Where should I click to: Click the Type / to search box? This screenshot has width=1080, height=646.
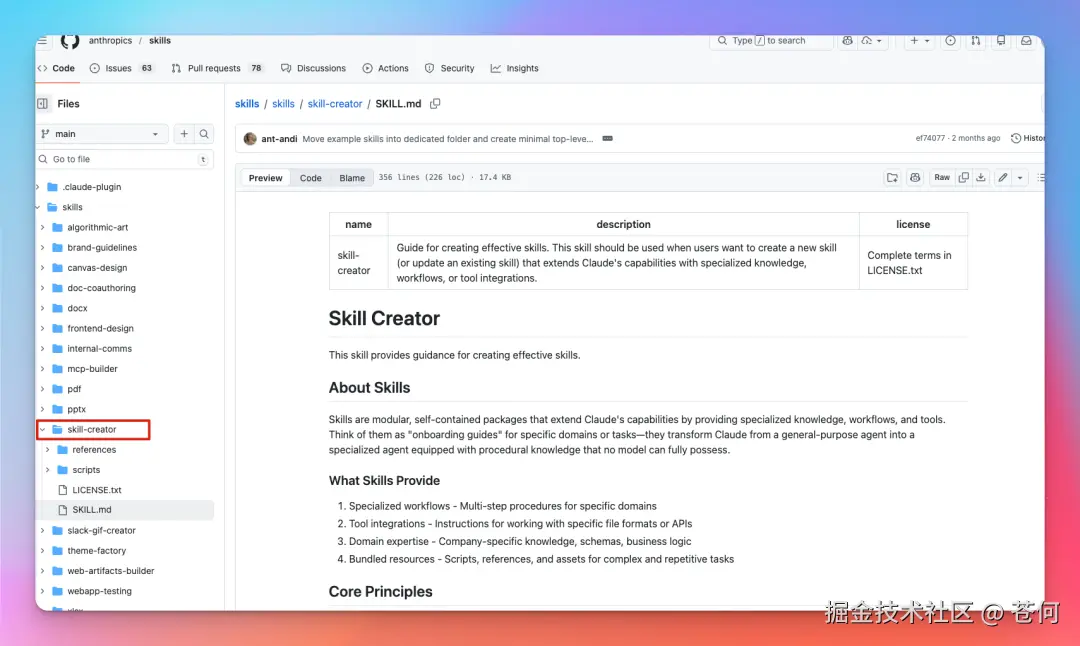click(771, 41)
